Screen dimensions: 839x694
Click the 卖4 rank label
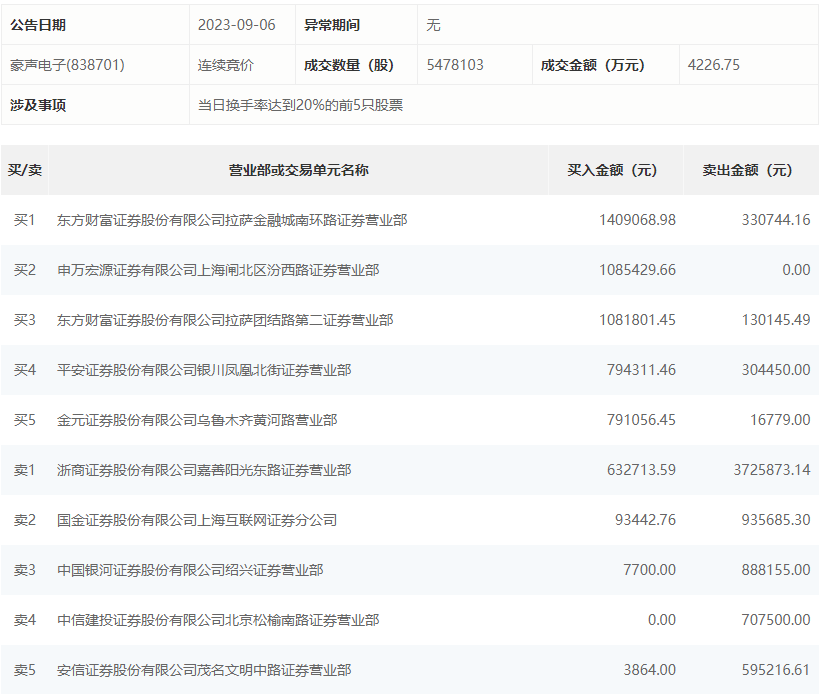(25, 620)
